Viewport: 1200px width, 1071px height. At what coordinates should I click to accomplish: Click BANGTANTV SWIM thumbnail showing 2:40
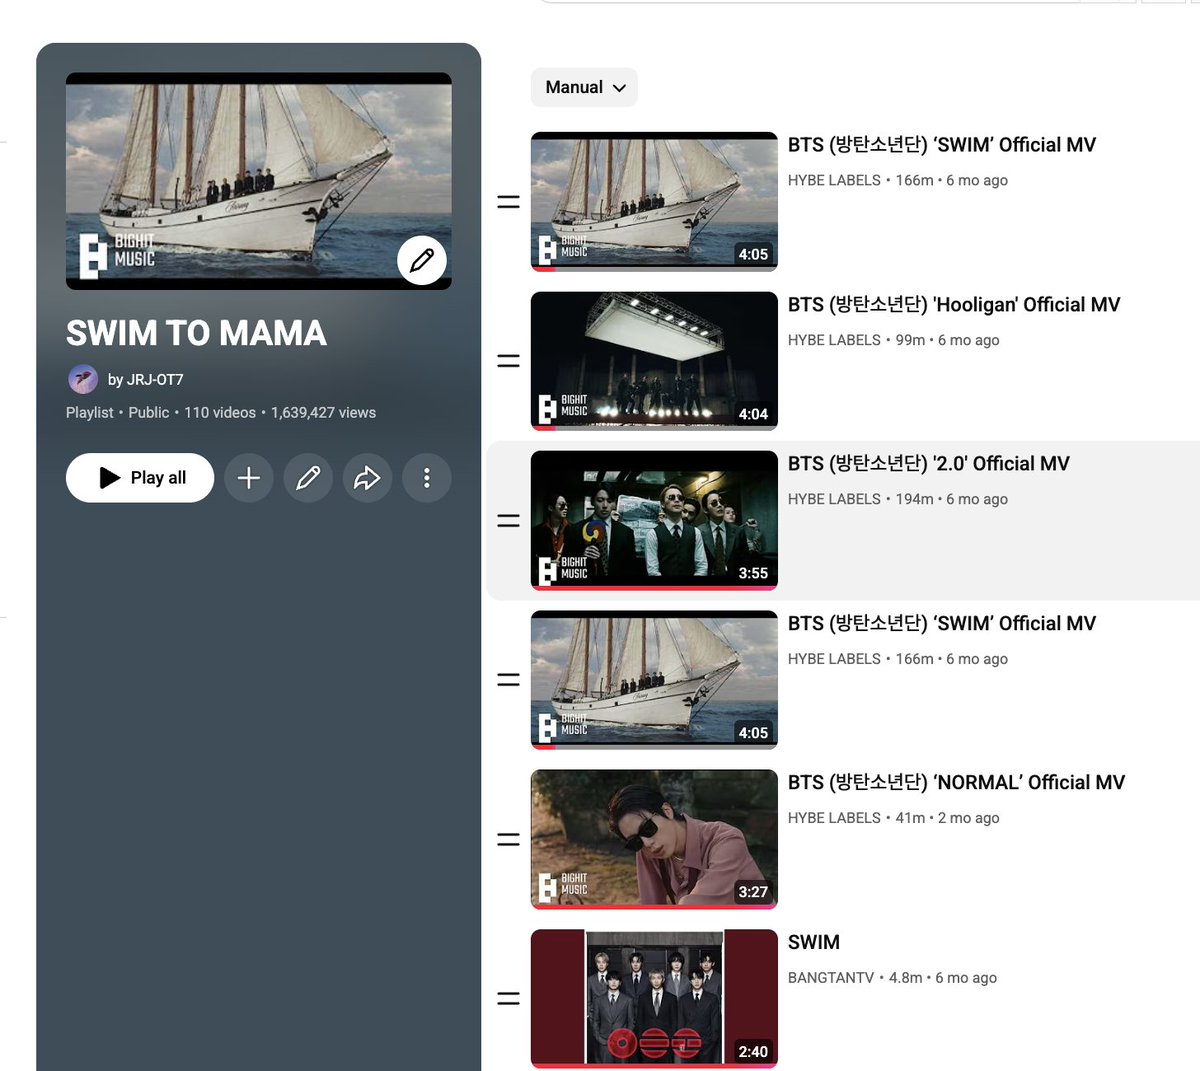[x=654, y=999]
